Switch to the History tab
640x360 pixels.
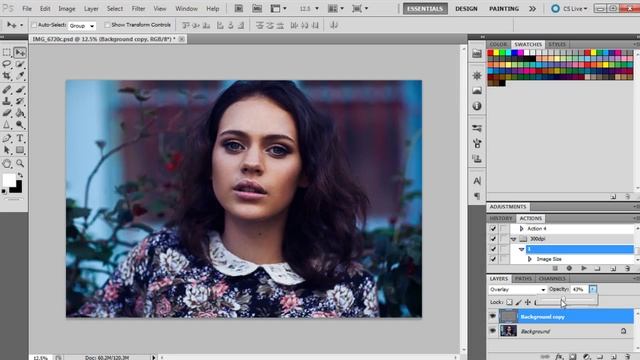(501, 218)
